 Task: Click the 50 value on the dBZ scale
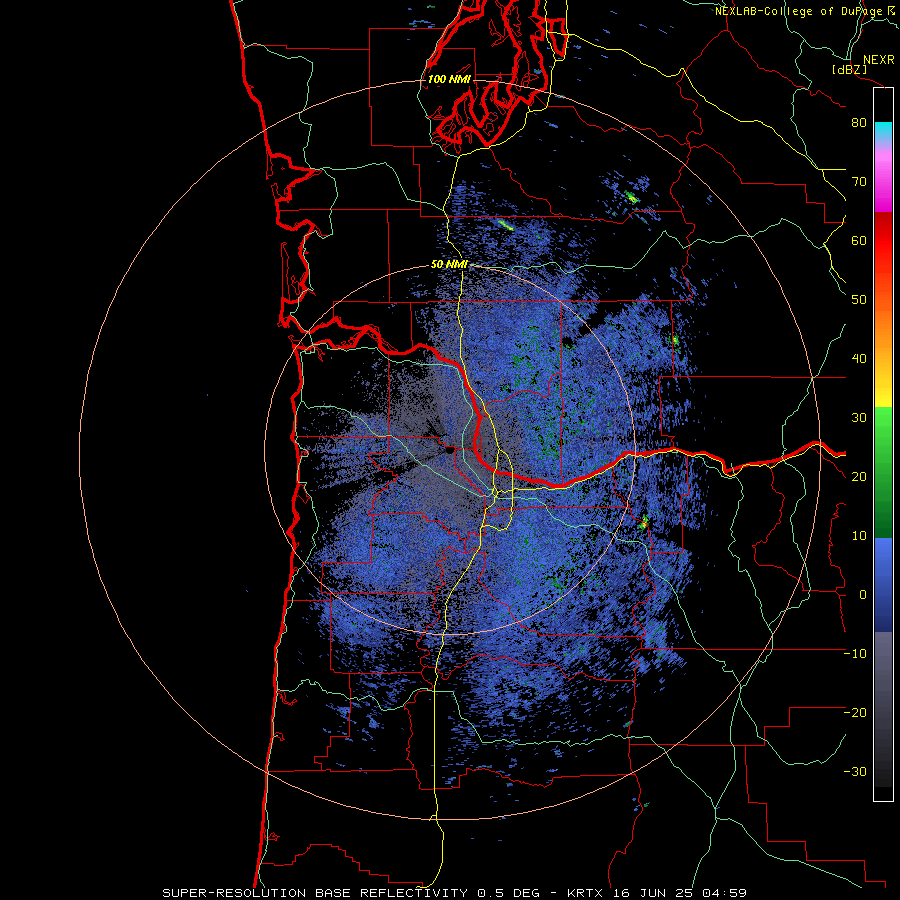tap(859, 300)
